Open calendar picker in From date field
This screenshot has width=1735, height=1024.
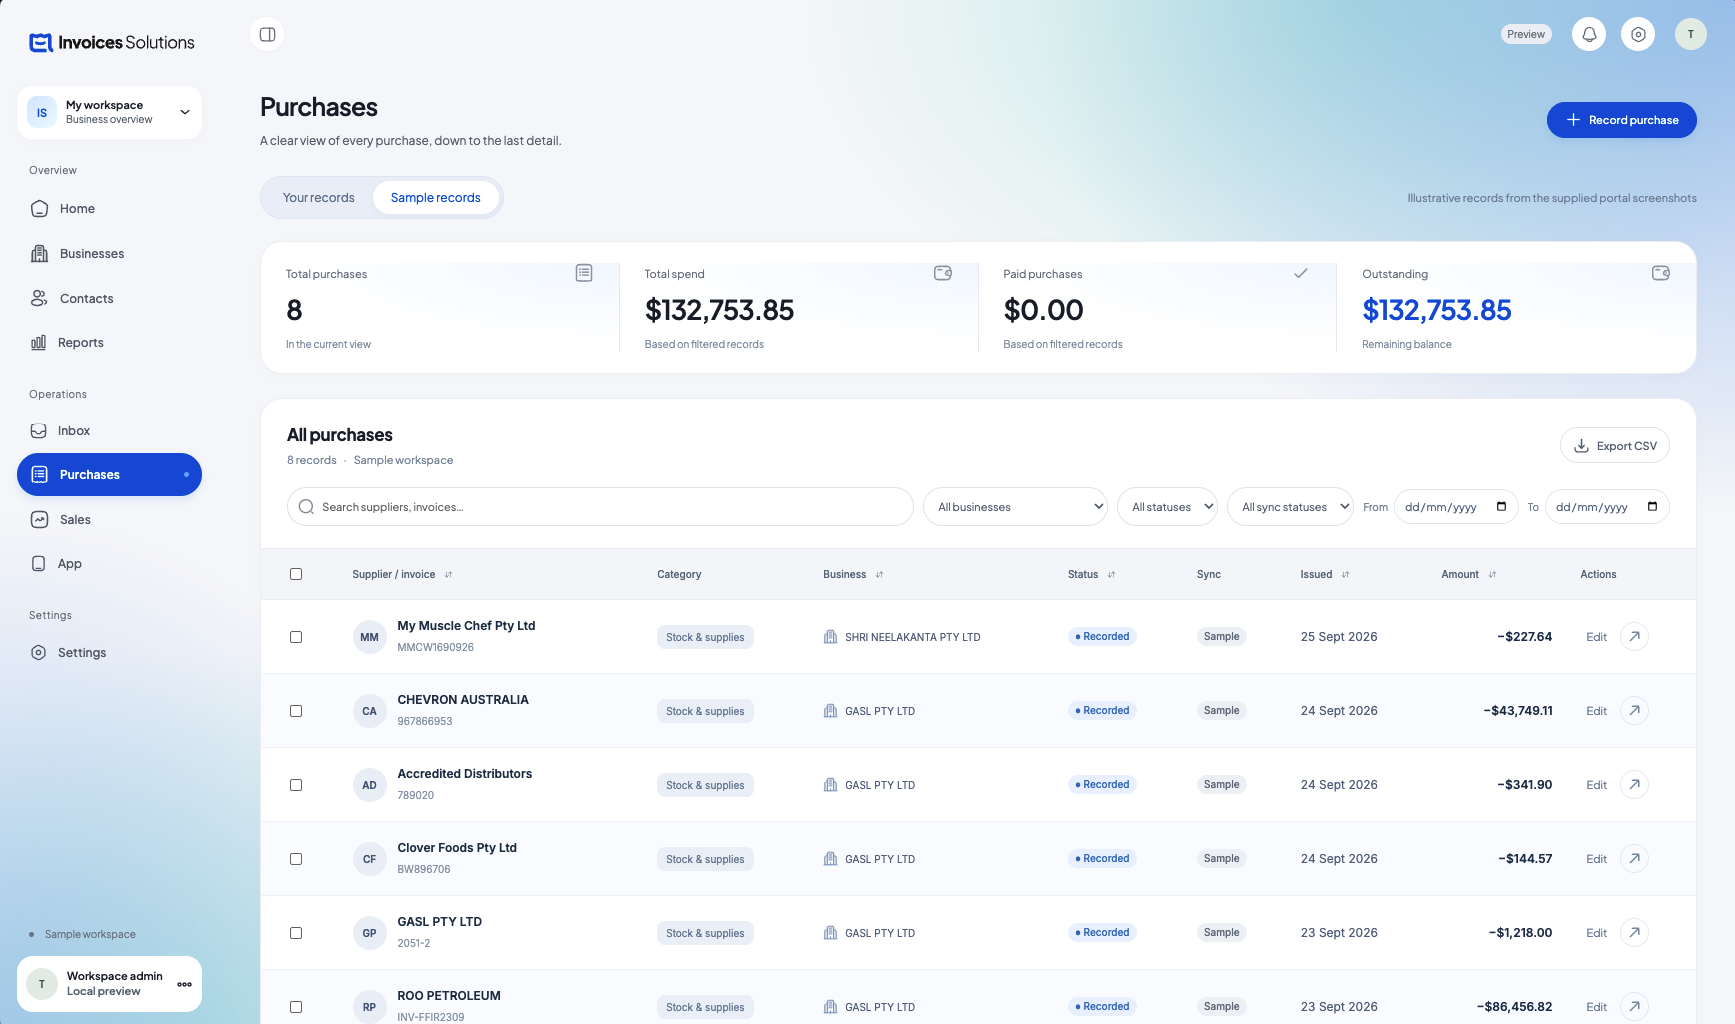coord(1501,506)
